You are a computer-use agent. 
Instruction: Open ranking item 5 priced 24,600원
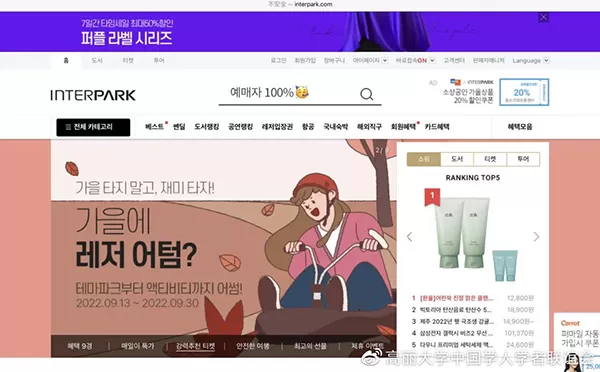pos(473,345)
